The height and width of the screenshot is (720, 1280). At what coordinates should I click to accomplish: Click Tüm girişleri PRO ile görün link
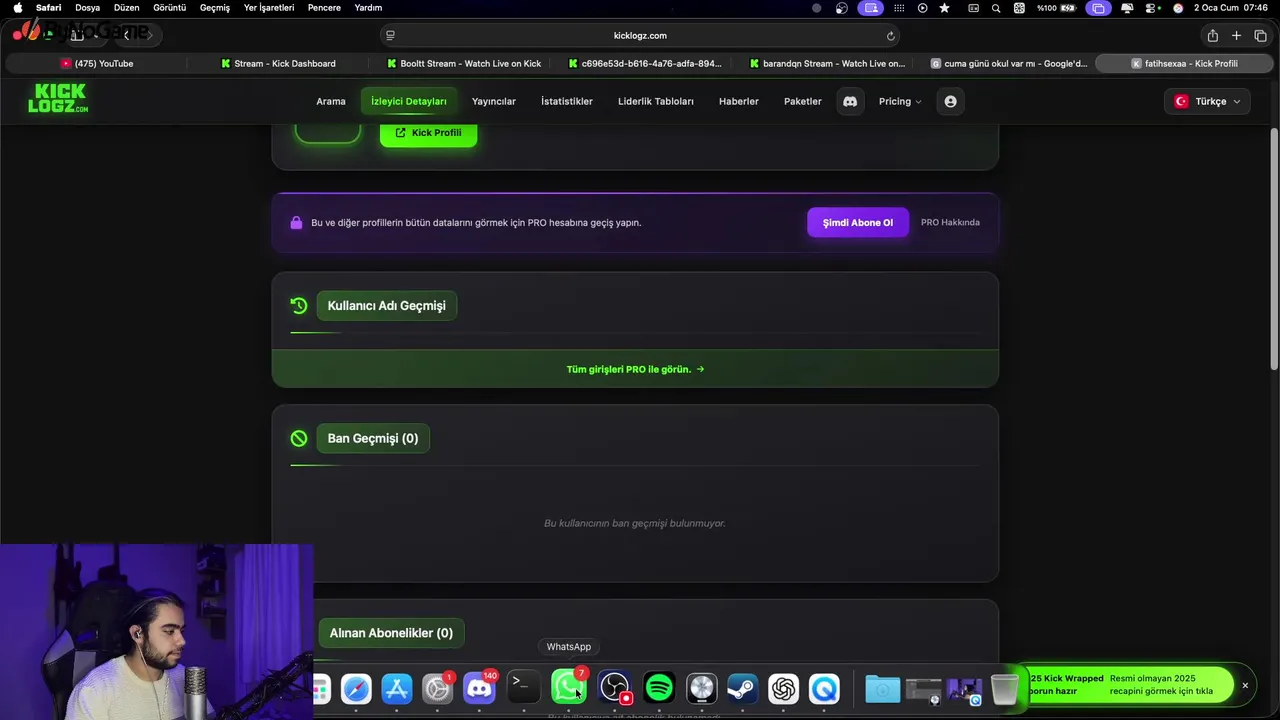635,369
